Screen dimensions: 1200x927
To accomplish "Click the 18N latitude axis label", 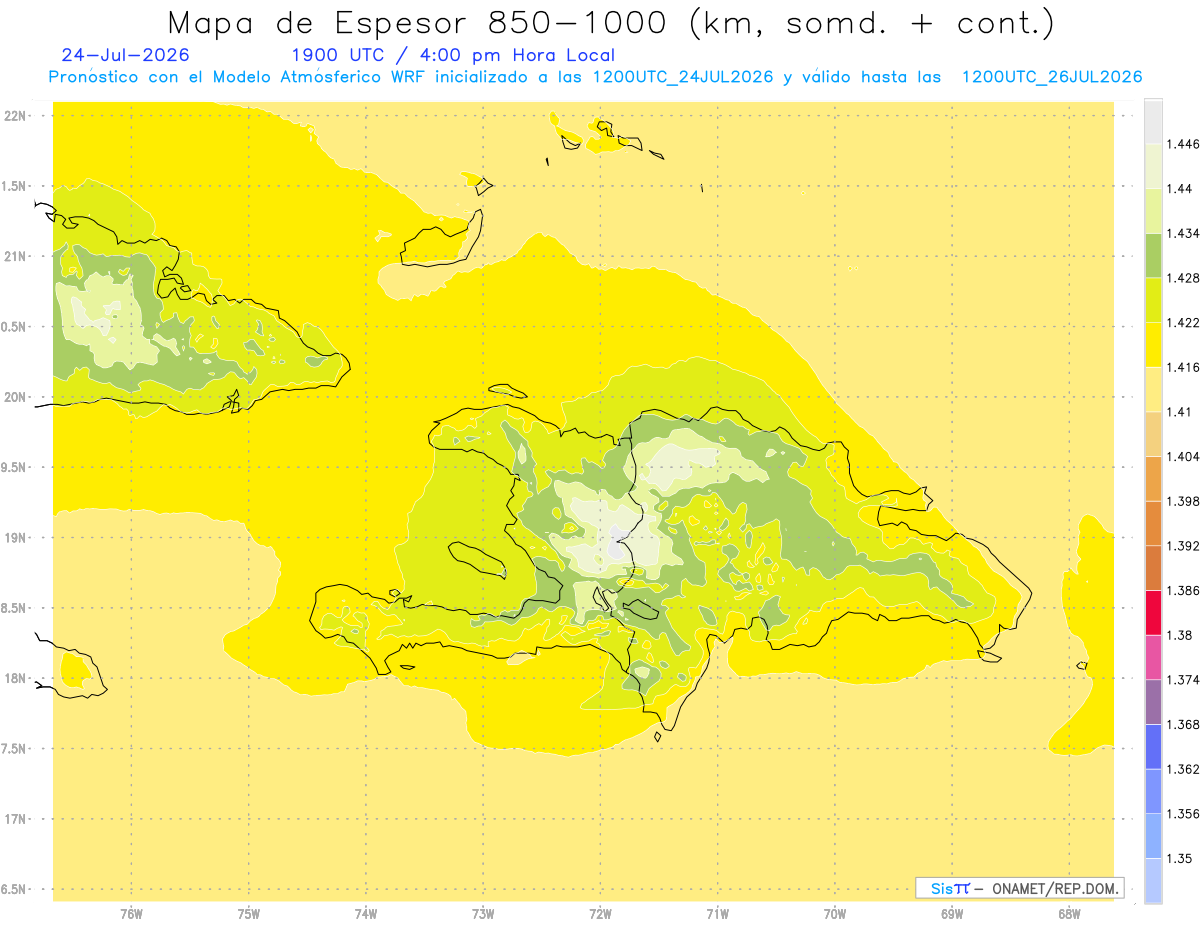I will pos(16,678).
